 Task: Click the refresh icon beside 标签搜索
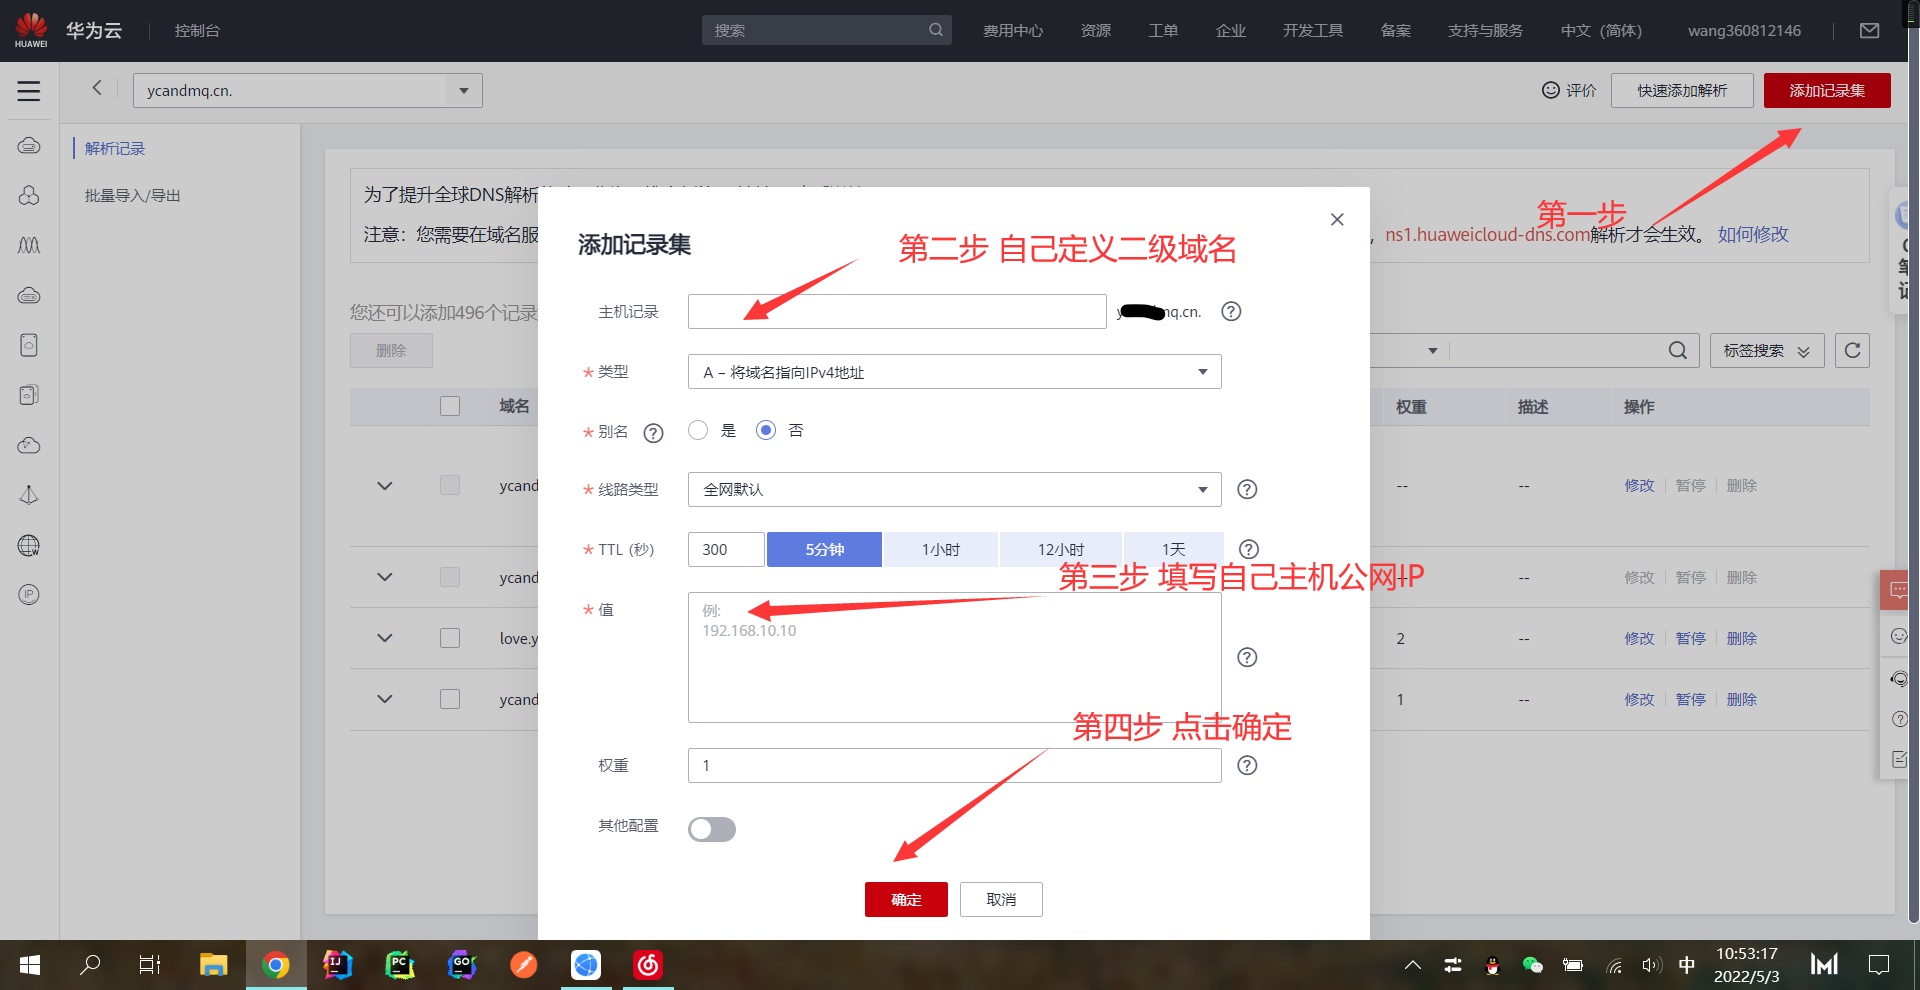pyautogui.click(x=1853, y=350)
